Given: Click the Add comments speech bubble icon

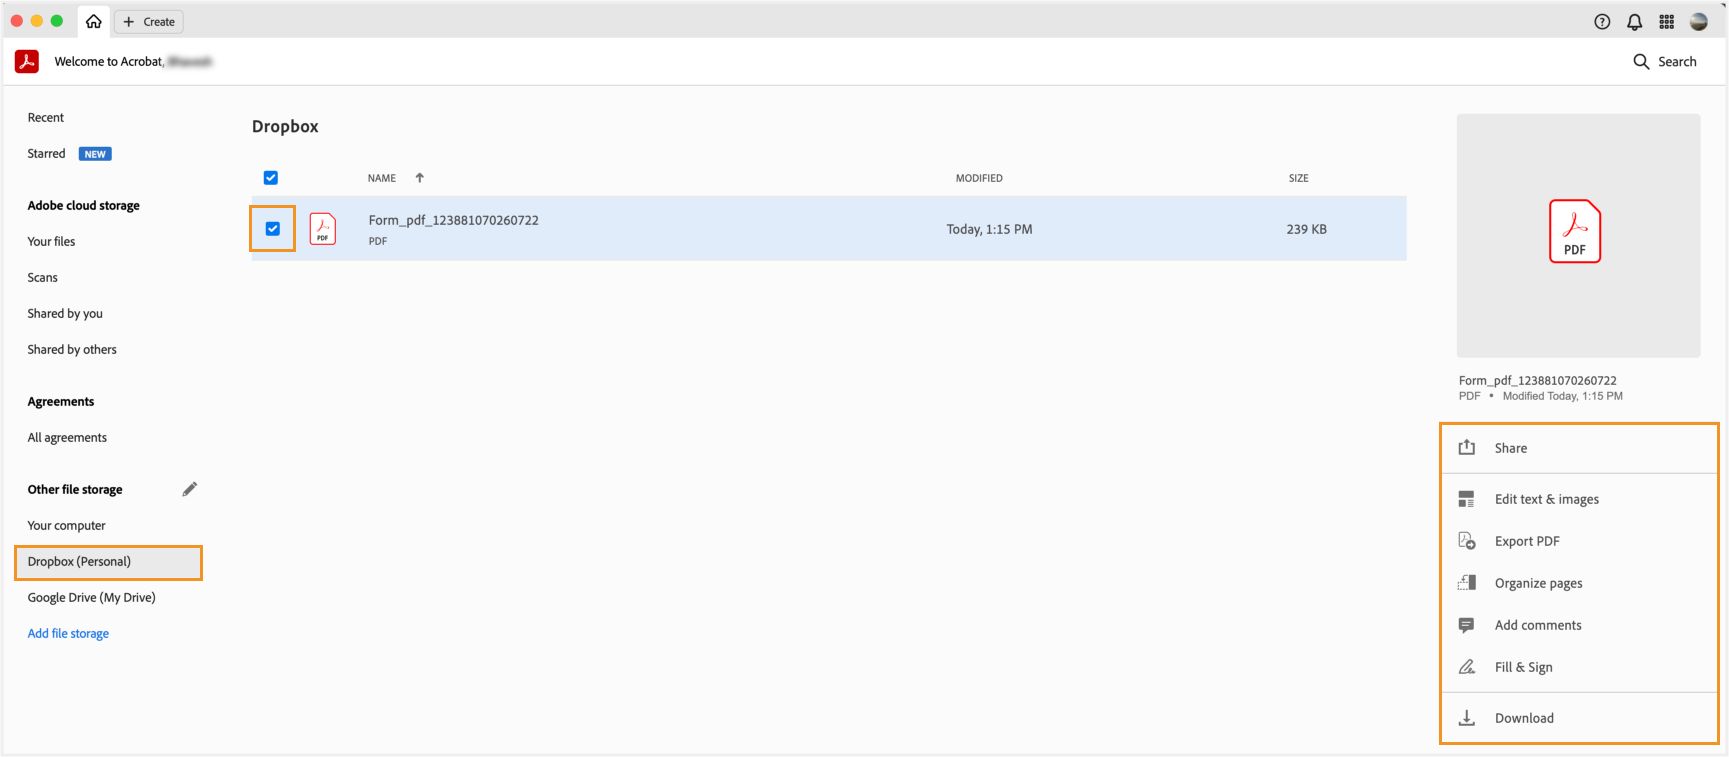Looking at the screenshot, I should pos(1467,625).
